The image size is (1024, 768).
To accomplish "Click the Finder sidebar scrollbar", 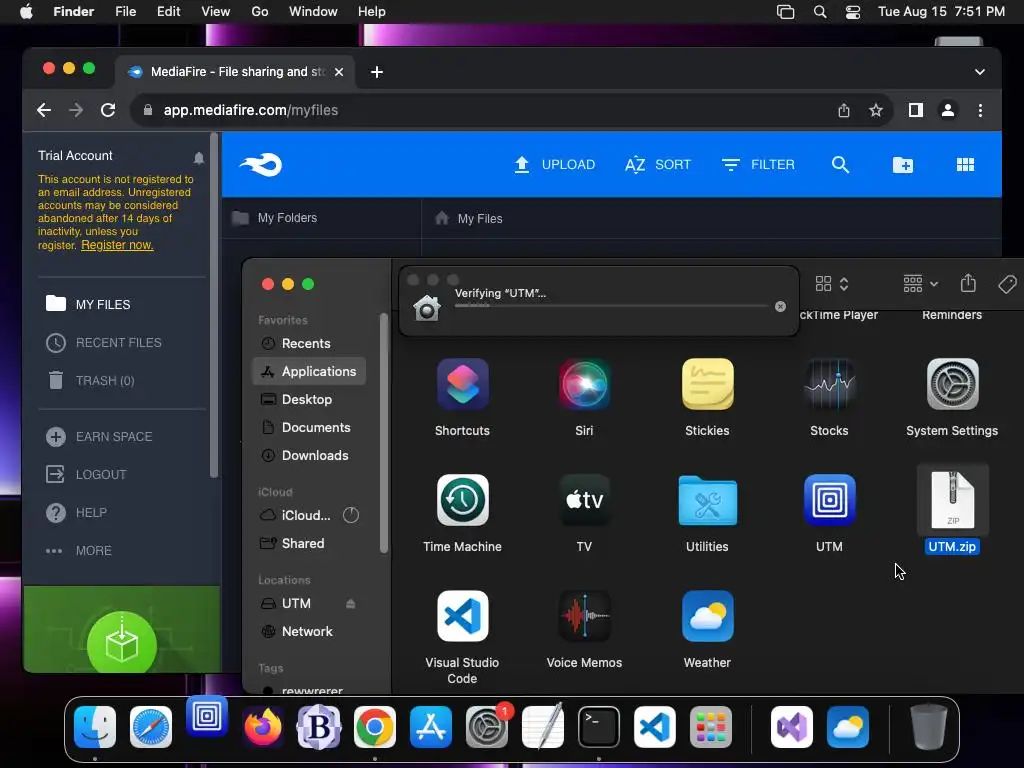I will (x=384, y=432).
